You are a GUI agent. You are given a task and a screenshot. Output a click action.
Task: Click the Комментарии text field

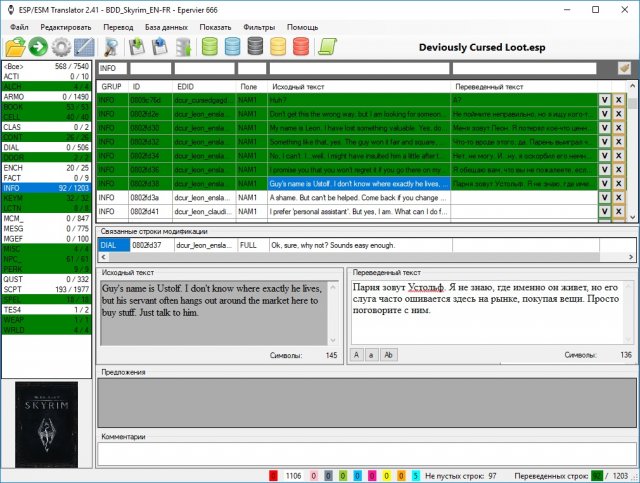click(x=365, y=451)
